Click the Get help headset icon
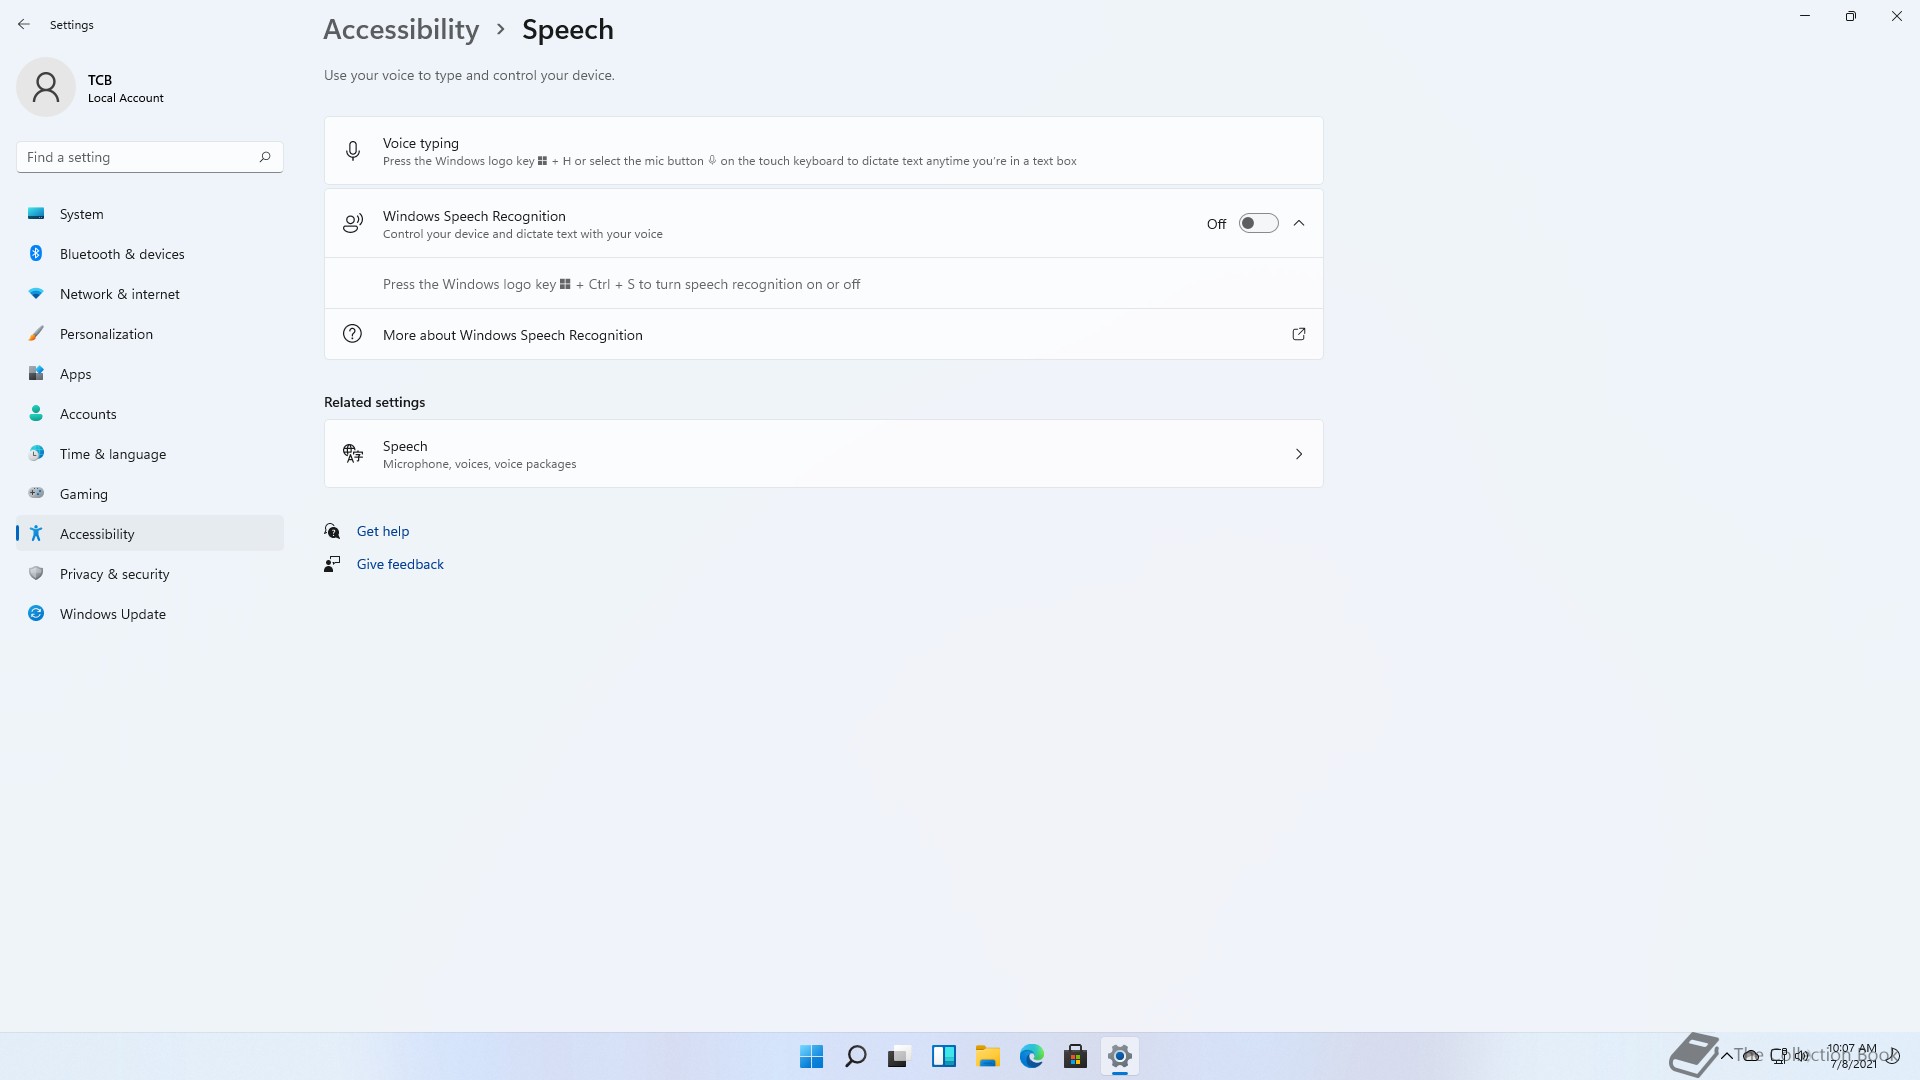Viewport: 1920px width, 1080px height. (332, 531)
